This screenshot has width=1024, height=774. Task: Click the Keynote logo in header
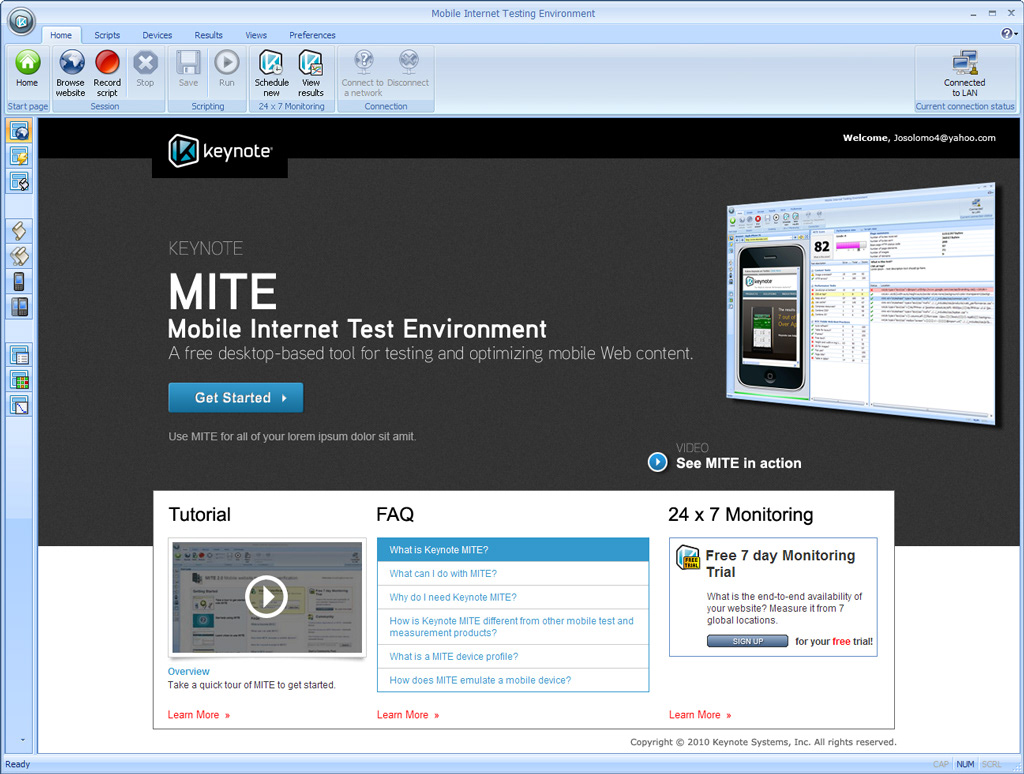click(x=220, y=151)
